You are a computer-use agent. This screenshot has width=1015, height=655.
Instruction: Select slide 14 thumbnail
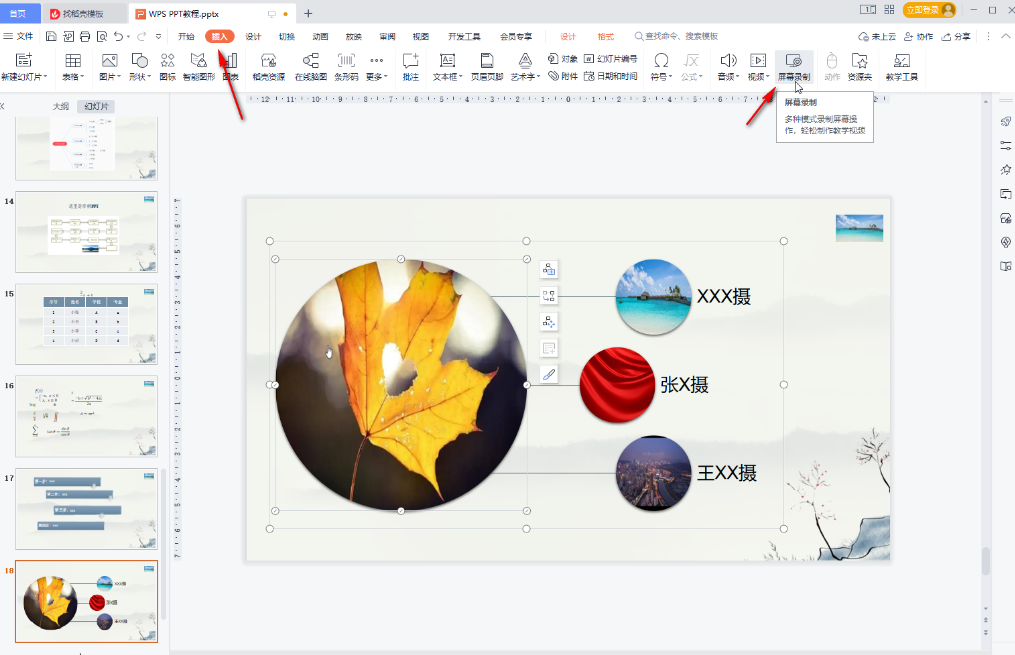[x=86, y=232]
